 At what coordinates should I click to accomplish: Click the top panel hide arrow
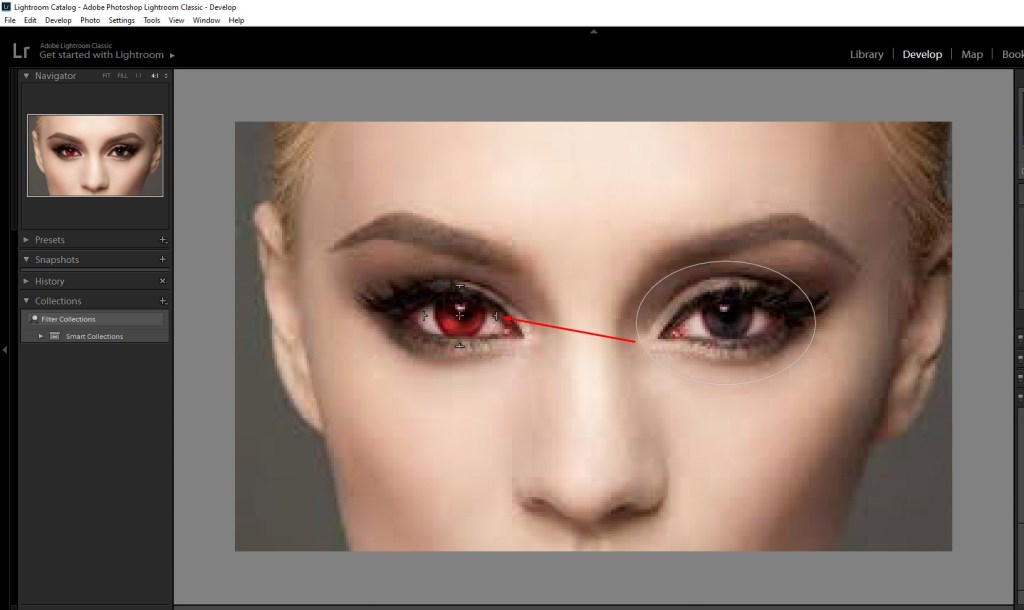click(594, 31)
